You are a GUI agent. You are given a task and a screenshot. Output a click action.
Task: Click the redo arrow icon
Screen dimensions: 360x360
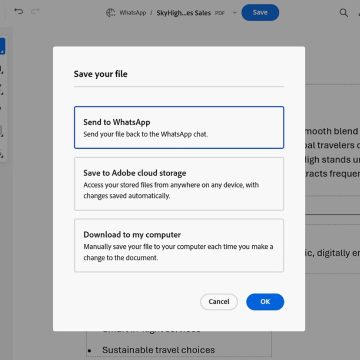[x=35, y=12]
